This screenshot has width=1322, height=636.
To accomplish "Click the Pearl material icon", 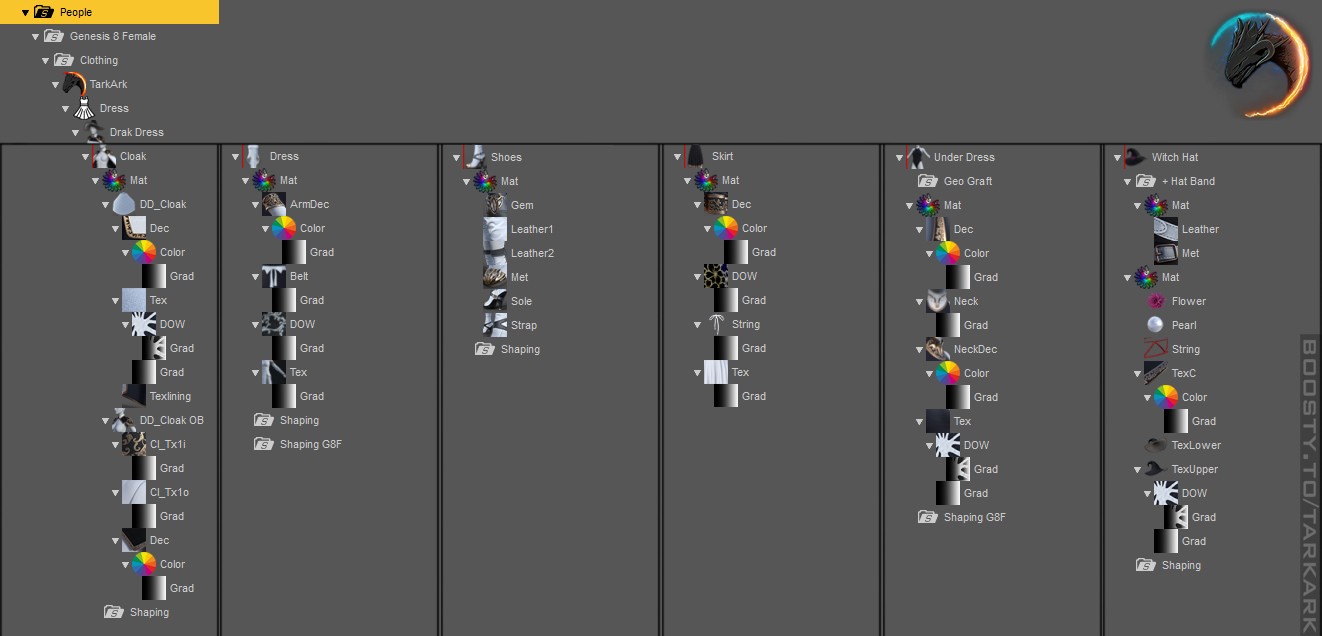I will click(x=1155, y=325).
